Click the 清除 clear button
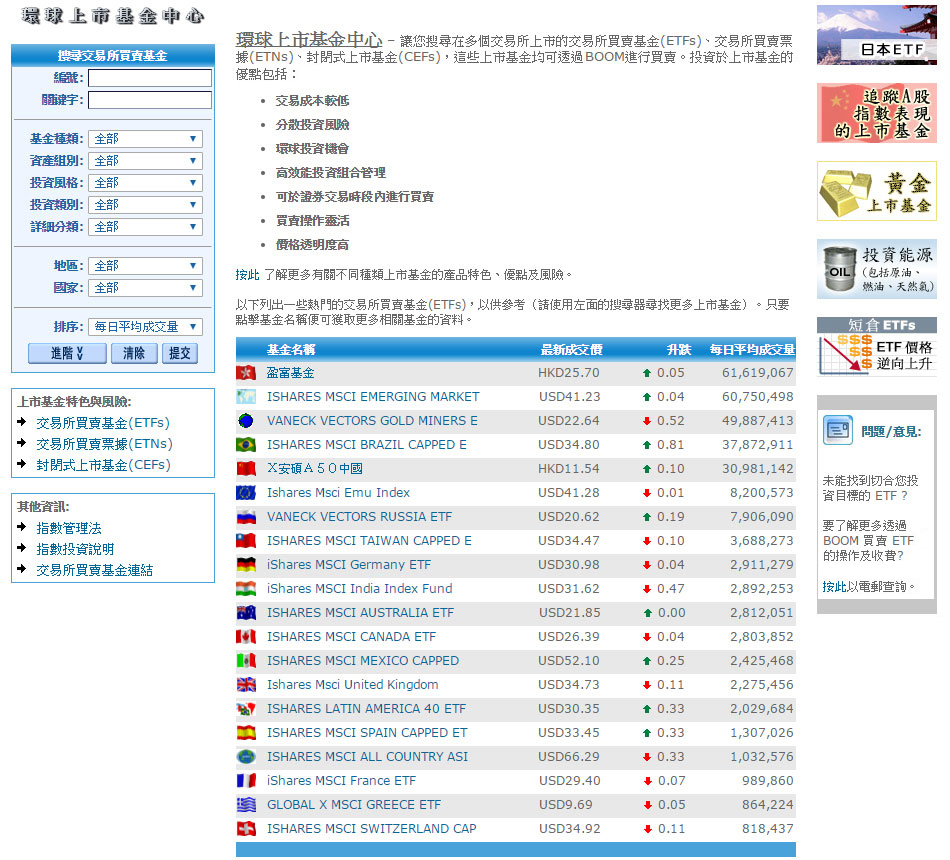The height and width of the screenshot is (860, 950). coord(134,353)
